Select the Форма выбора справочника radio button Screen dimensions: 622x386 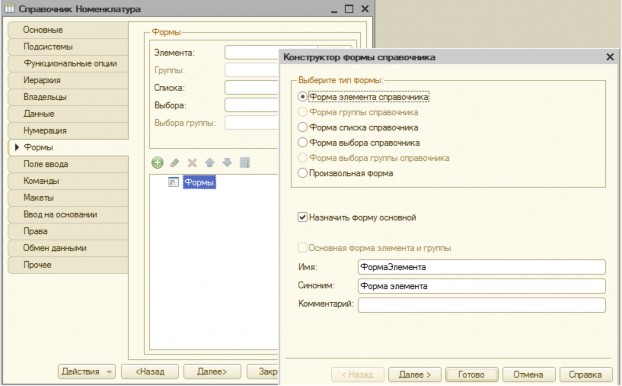(302, 142)
